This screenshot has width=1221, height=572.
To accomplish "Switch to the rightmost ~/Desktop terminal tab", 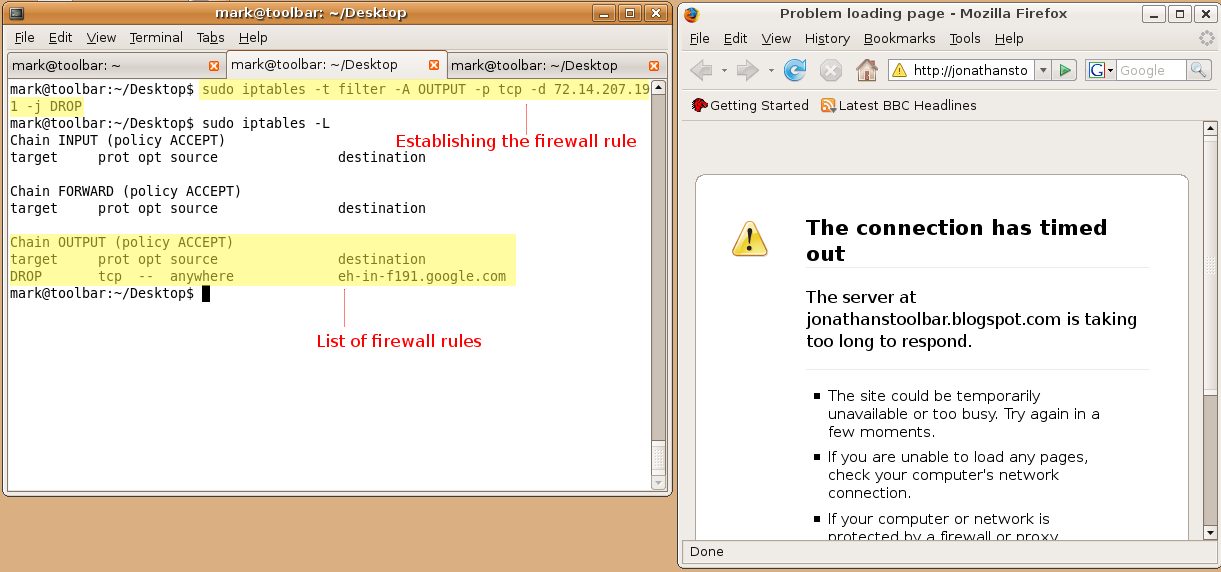I will 558,65.
